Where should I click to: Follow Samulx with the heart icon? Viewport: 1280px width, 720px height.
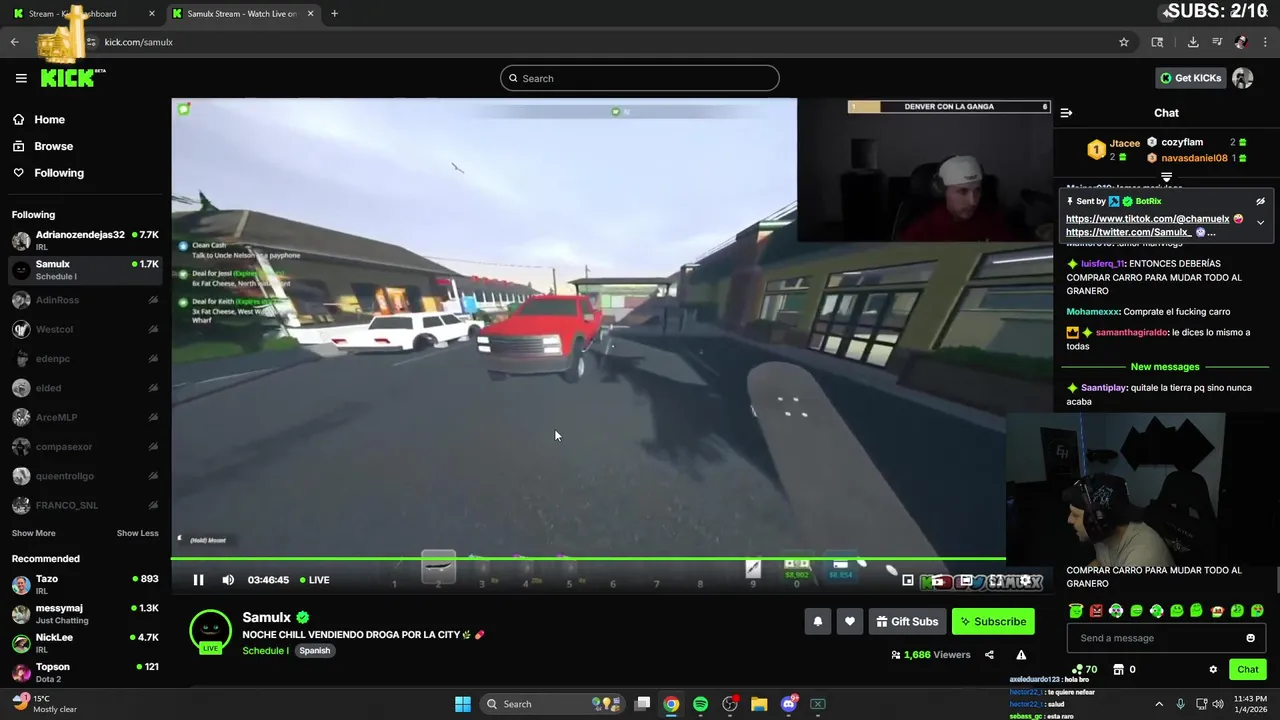point(850,621)
